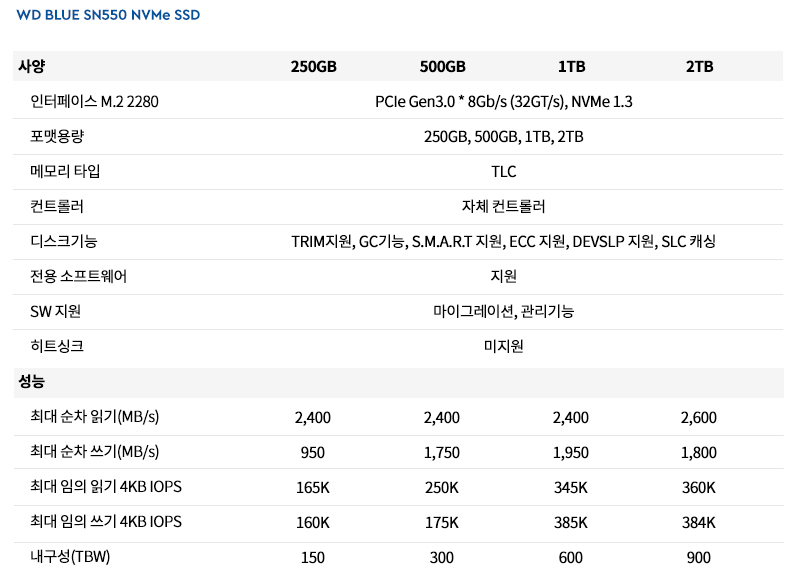Click the 250K random read value
The height and width of the screenshot is (576, 799).
[x=441, y=488]
